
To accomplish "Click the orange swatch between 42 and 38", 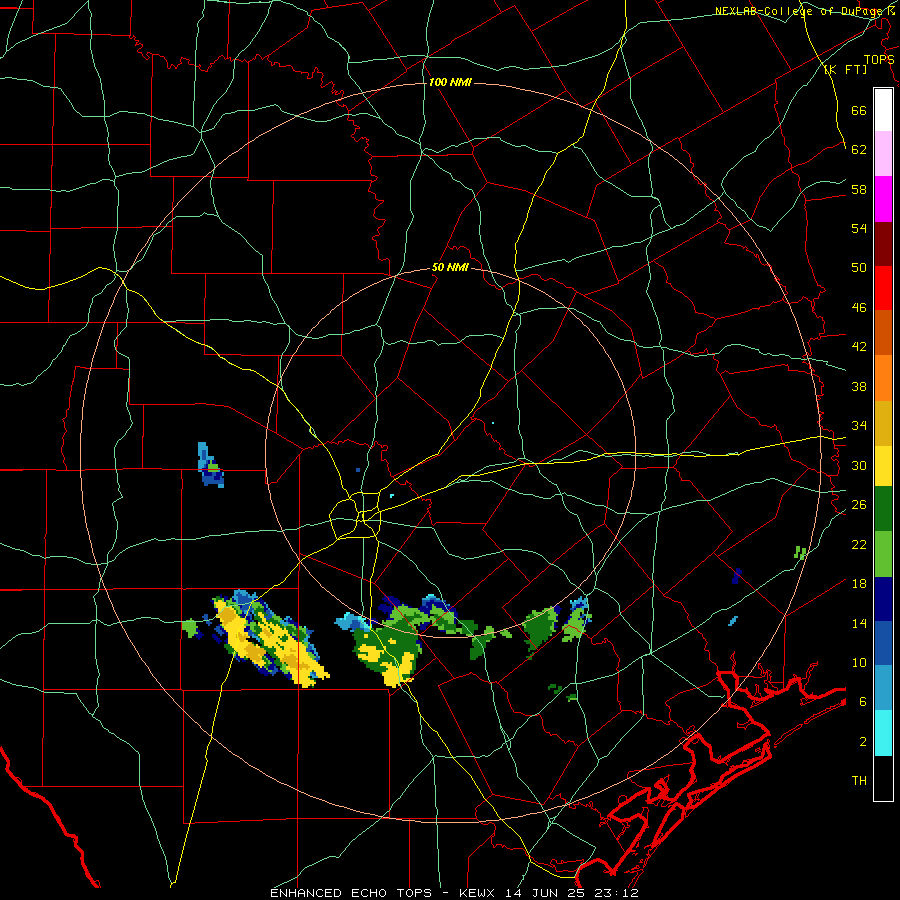I will tap(883, 378).
